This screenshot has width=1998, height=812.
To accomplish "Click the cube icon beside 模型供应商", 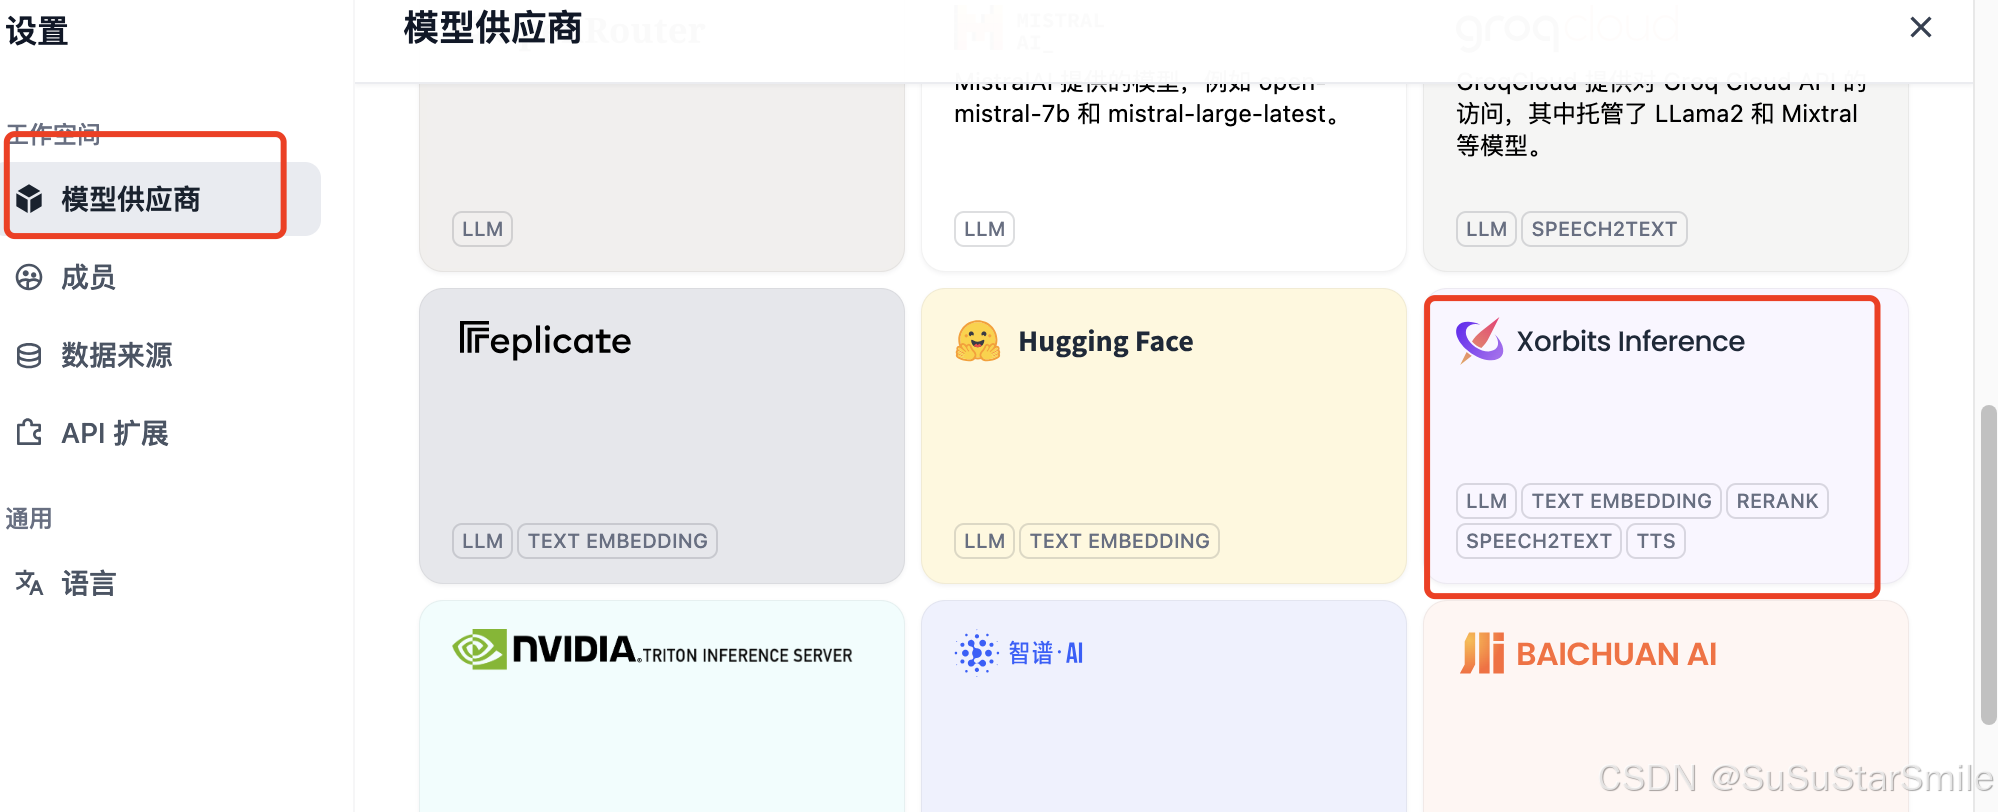I will point(30,199).
